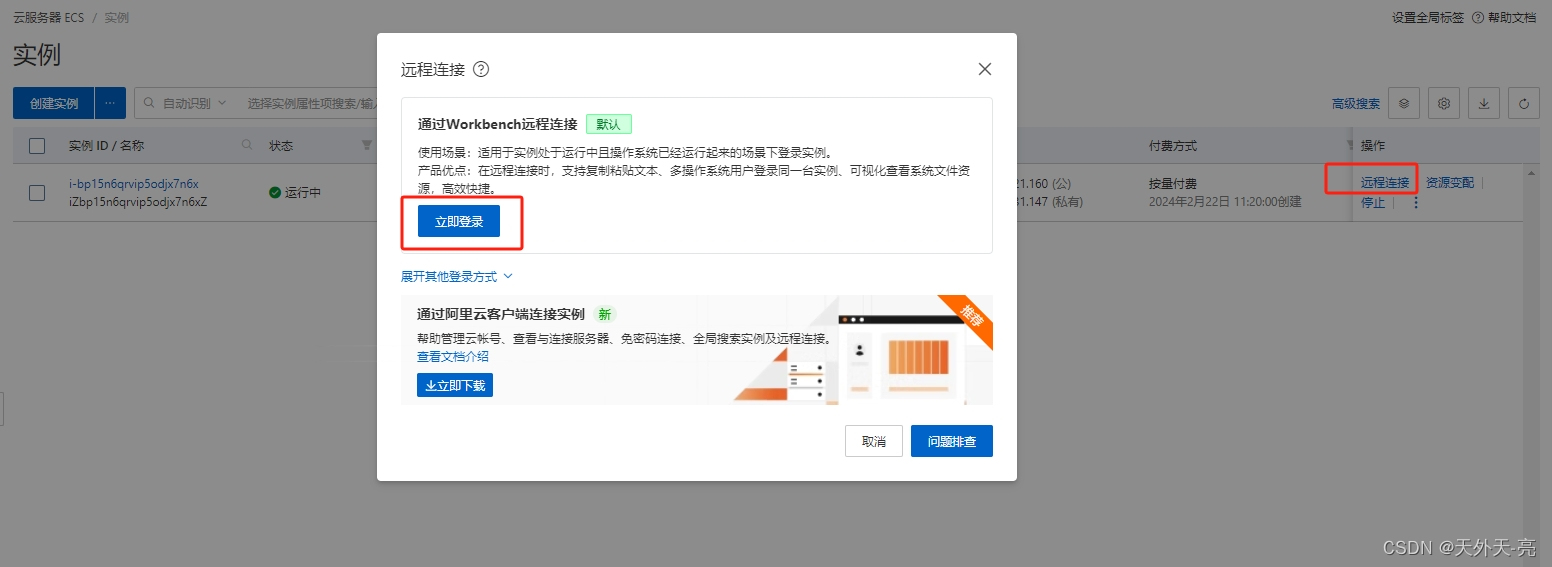
Task: Click the 按量付费 billing text
Action: coord(1173,184)
